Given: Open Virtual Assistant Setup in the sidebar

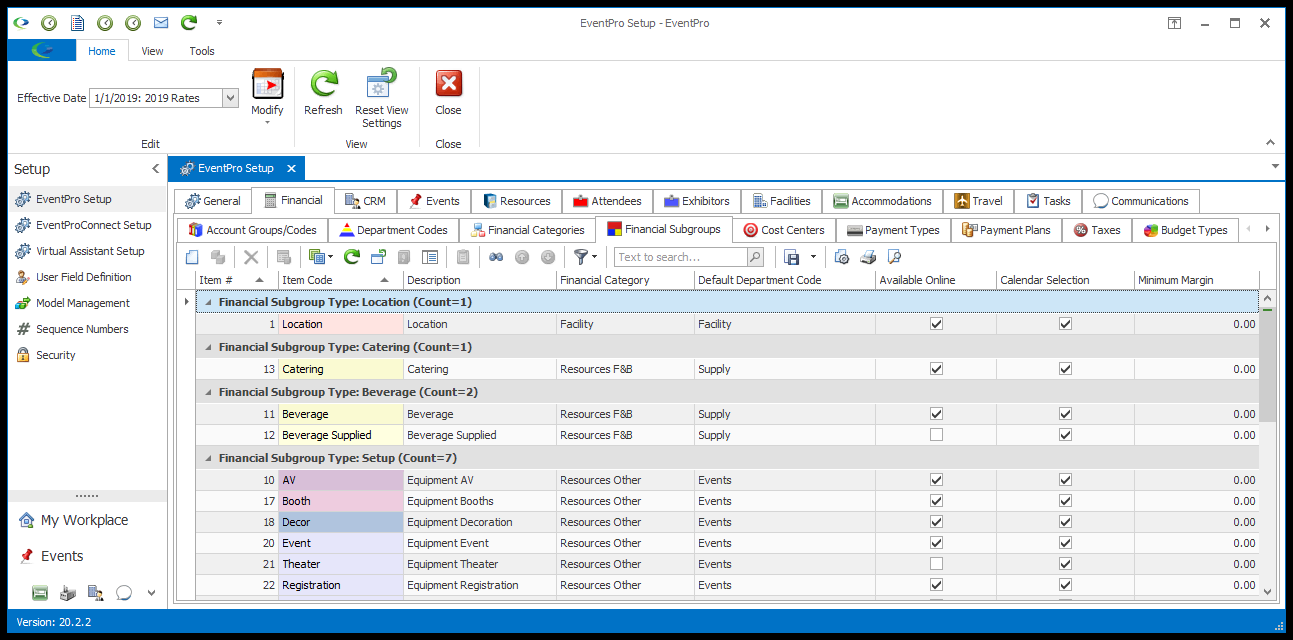Looking at the screenshot, I should point(88,251).
